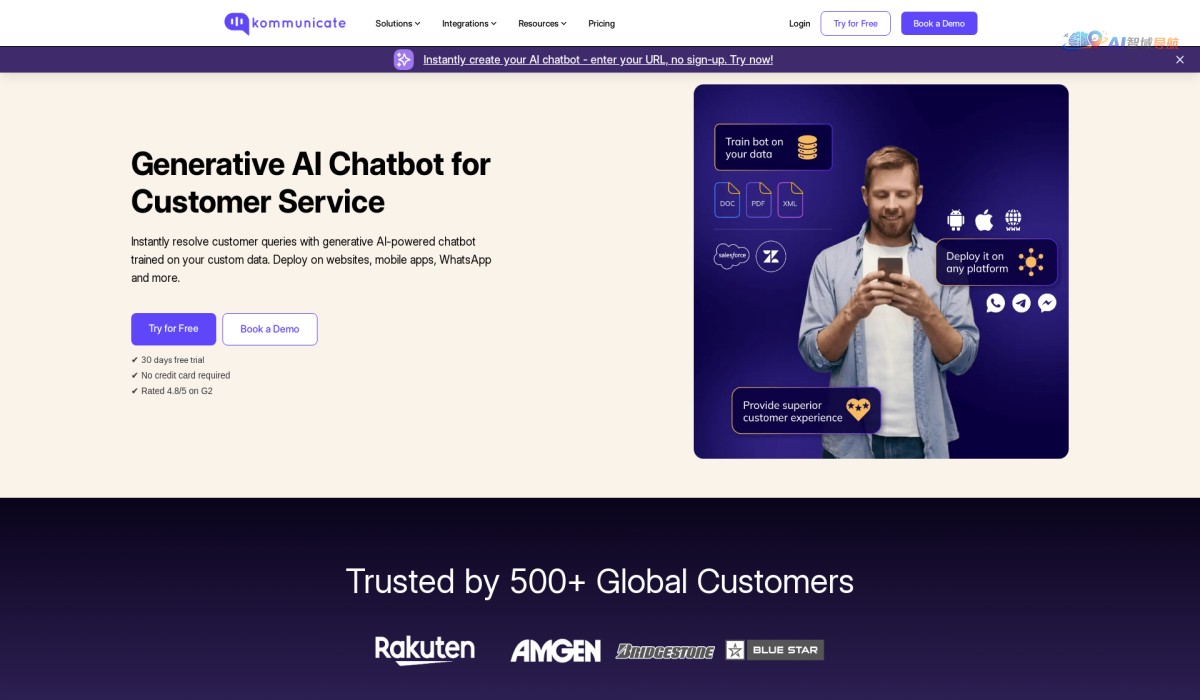Viewport: 1200px width, 700px height.
Task: Click the Kommunicate logo in header
Action: (x=285, y=23)
